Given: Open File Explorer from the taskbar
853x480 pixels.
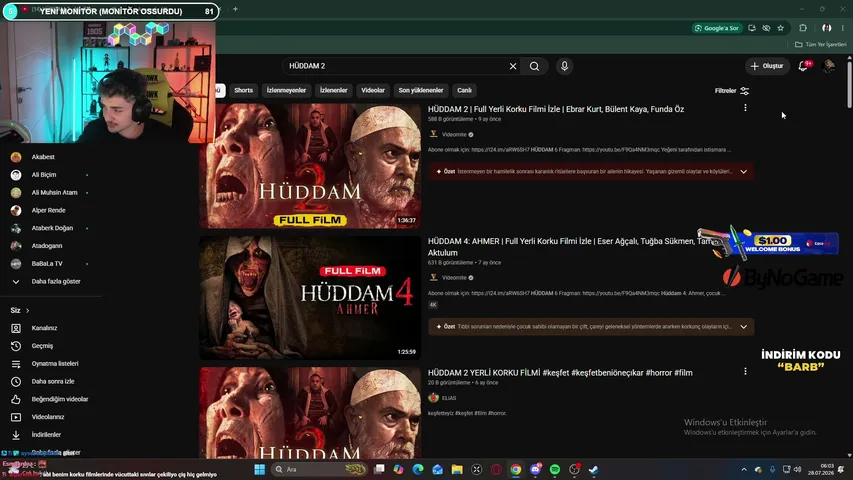Looking at the screenshot, I should (x=457, y=469).
